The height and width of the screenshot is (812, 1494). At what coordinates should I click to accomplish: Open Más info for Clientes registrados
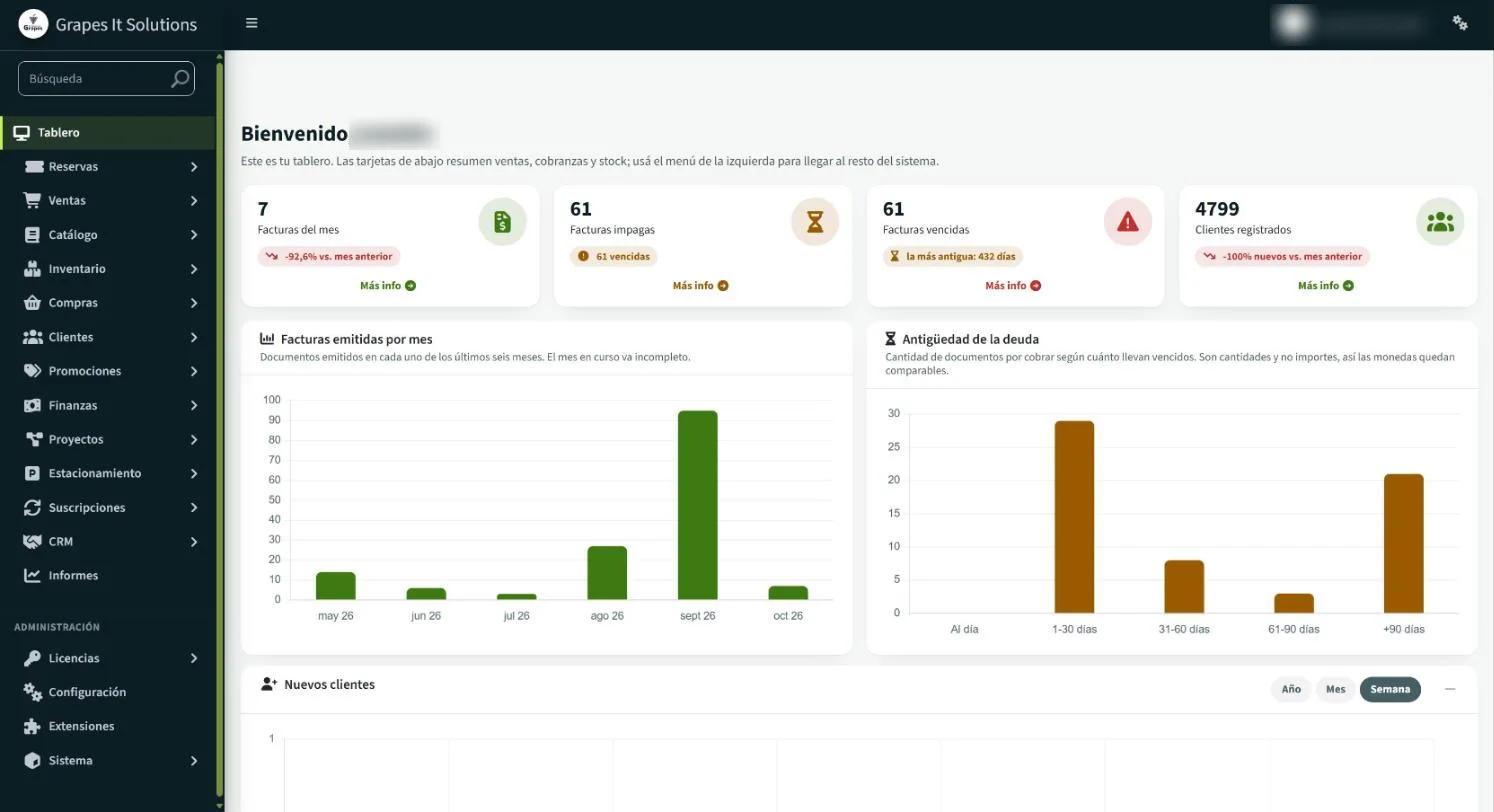click(1326, 286)
